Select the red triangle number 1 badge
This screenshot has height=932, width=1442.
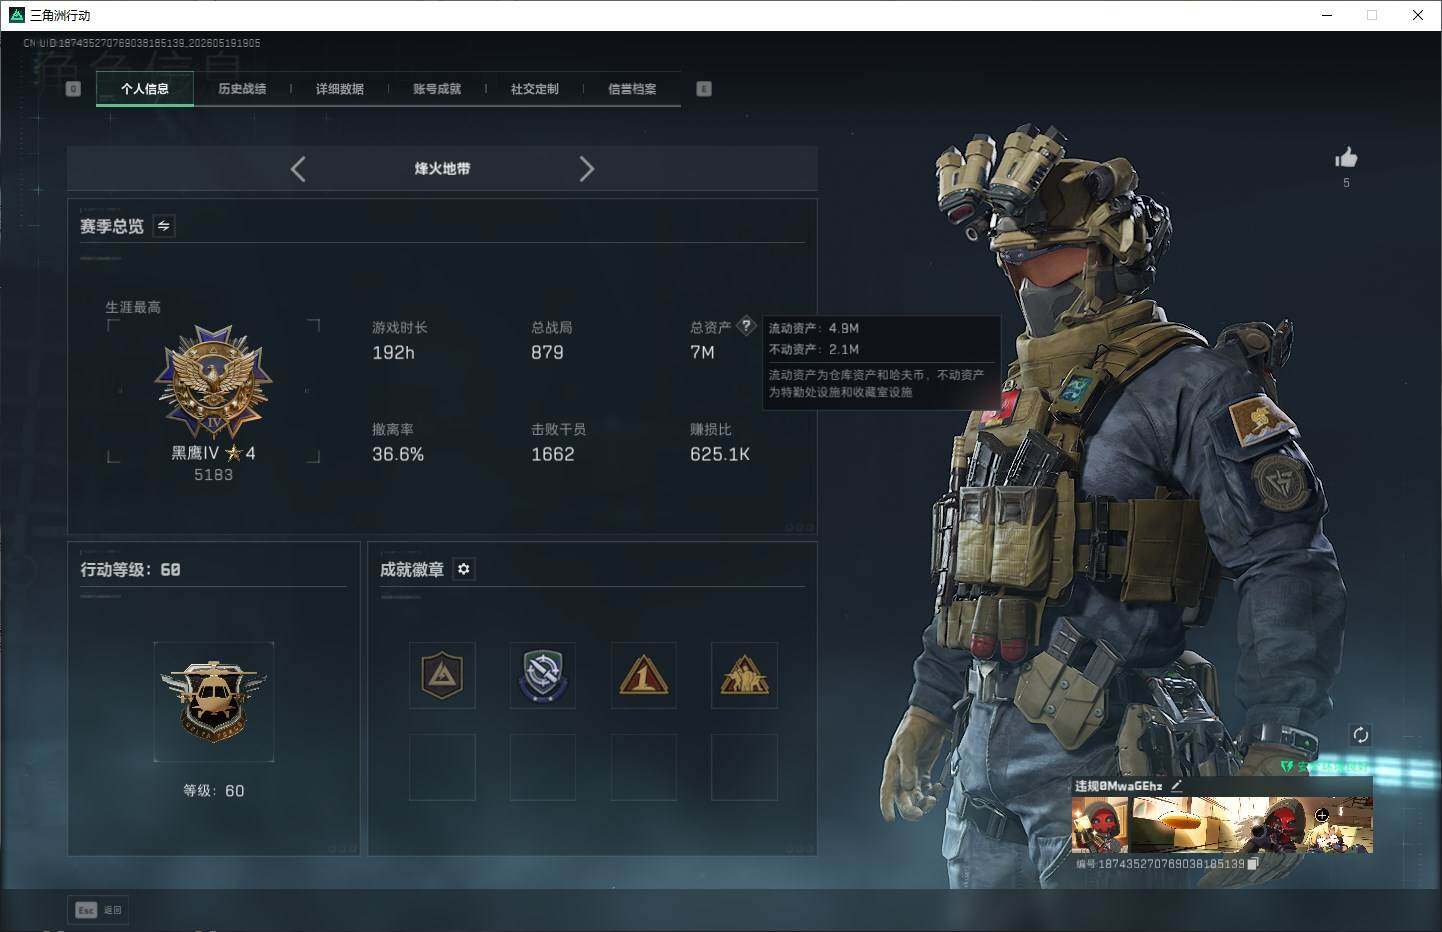click(x=643, y=676)
